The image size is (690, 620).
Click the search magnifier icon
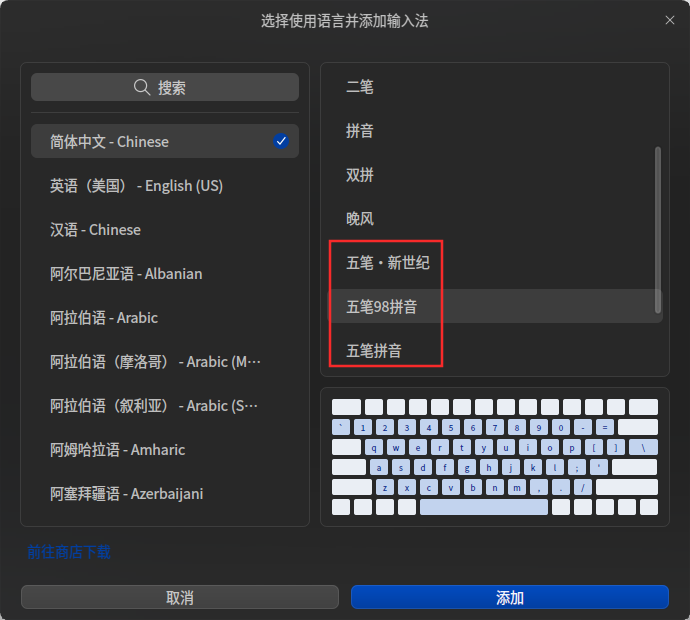[142, 87]
